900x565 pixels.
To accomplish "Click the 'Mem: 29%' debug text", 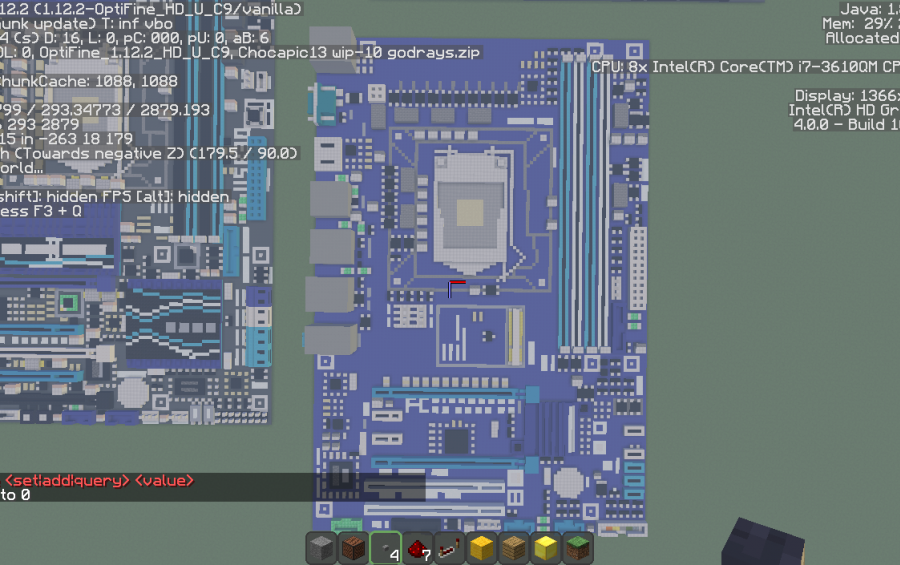I will pos(860,24).
